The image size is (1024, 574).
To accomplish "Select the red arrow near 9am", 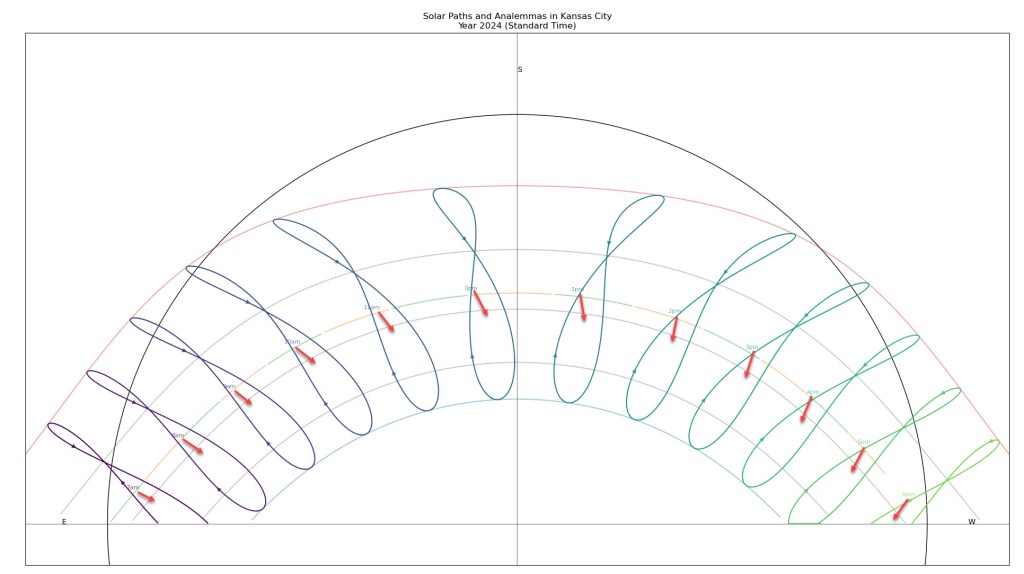I will tap(242, 397).
